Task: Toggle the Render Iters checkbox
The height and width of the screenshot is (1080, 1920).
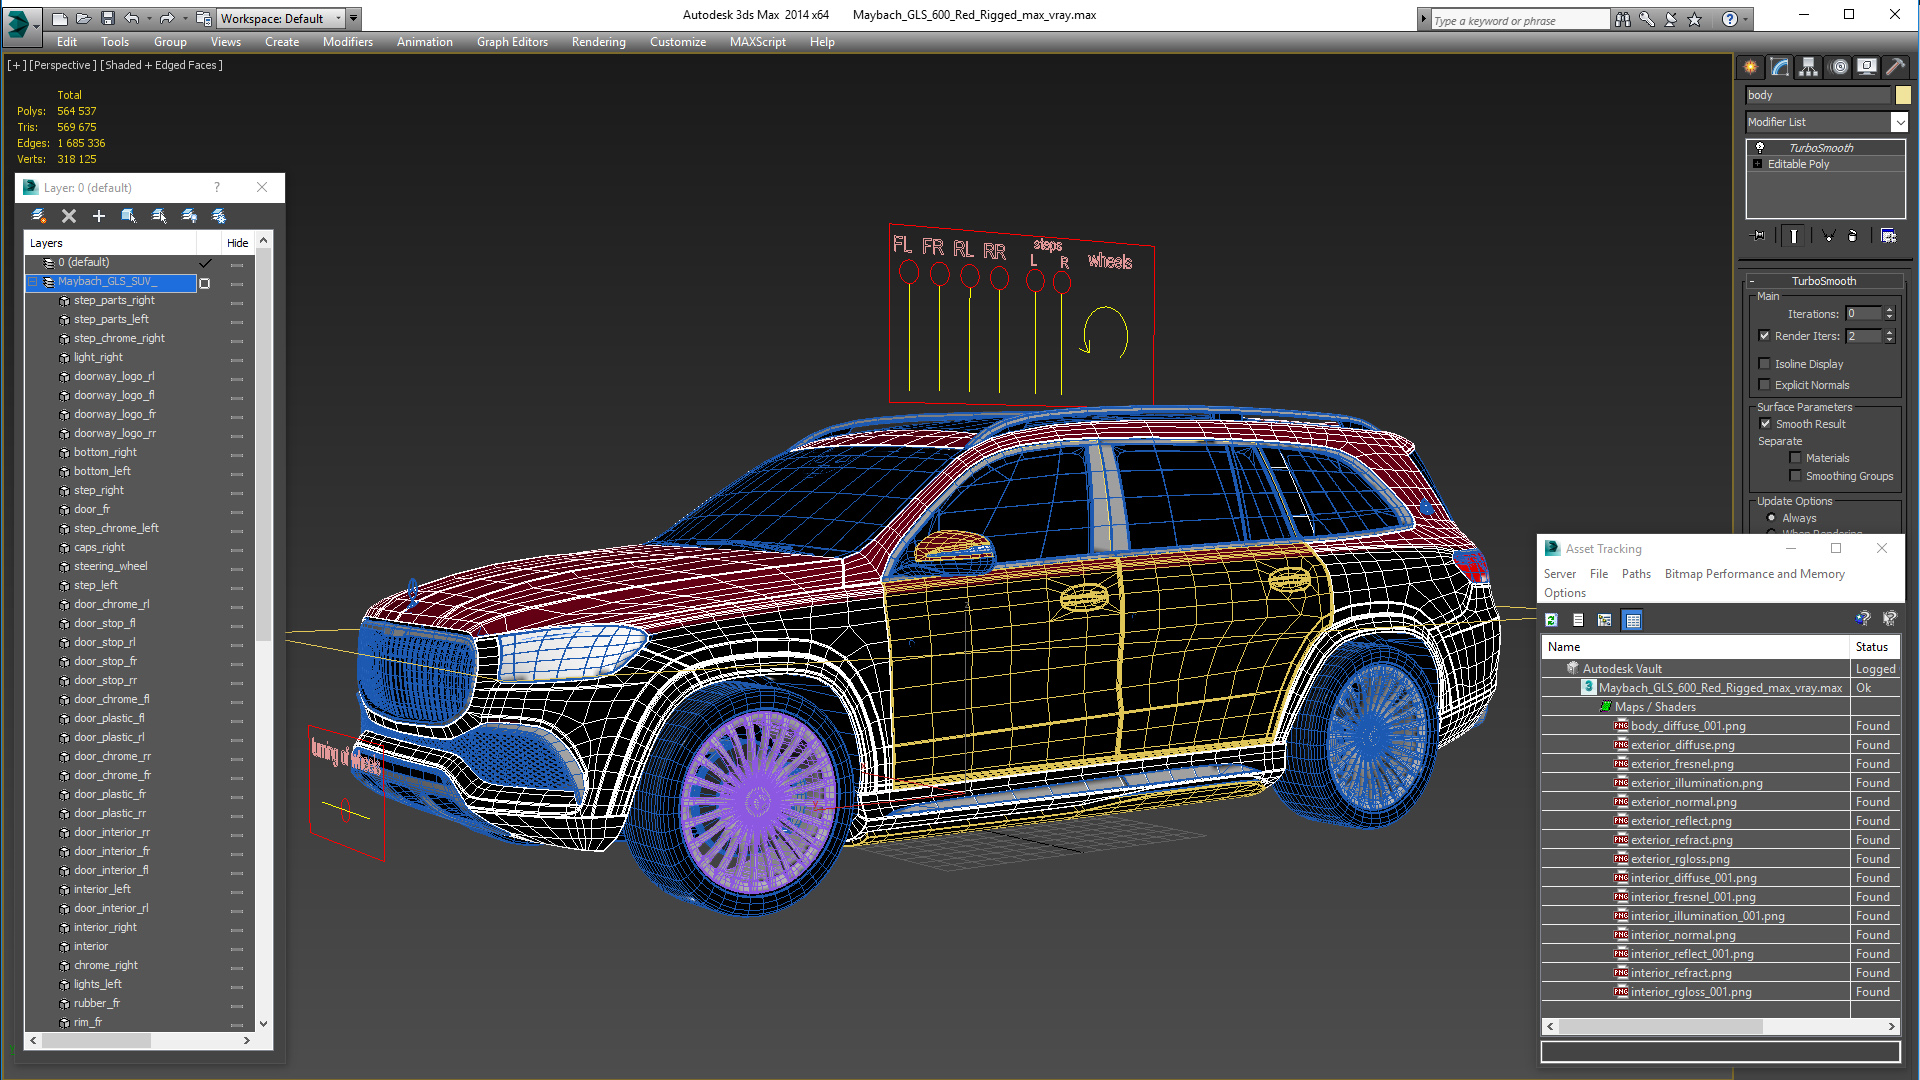Action: (x=1764, y=336)
